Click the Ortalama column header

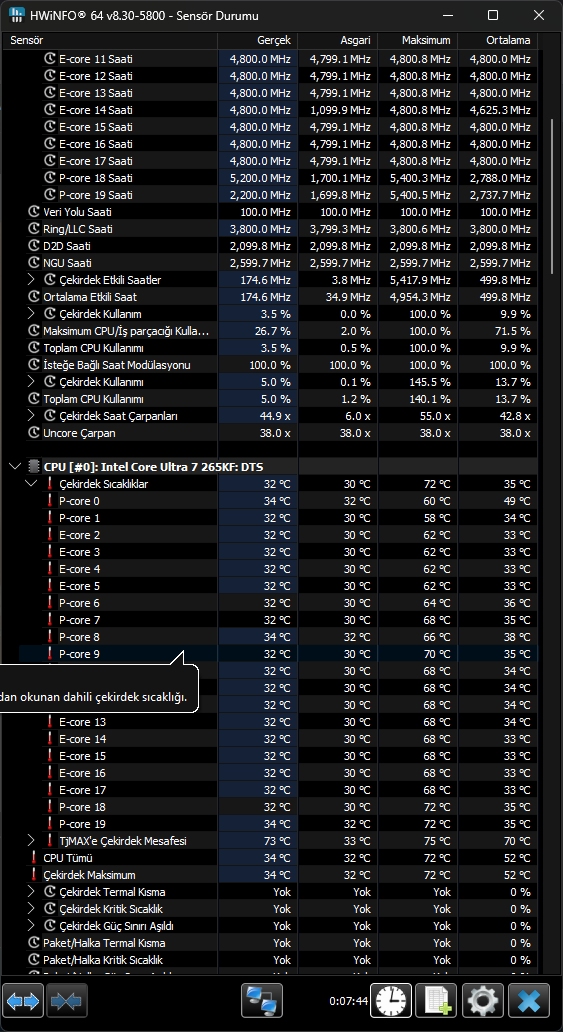coord(497,40)
